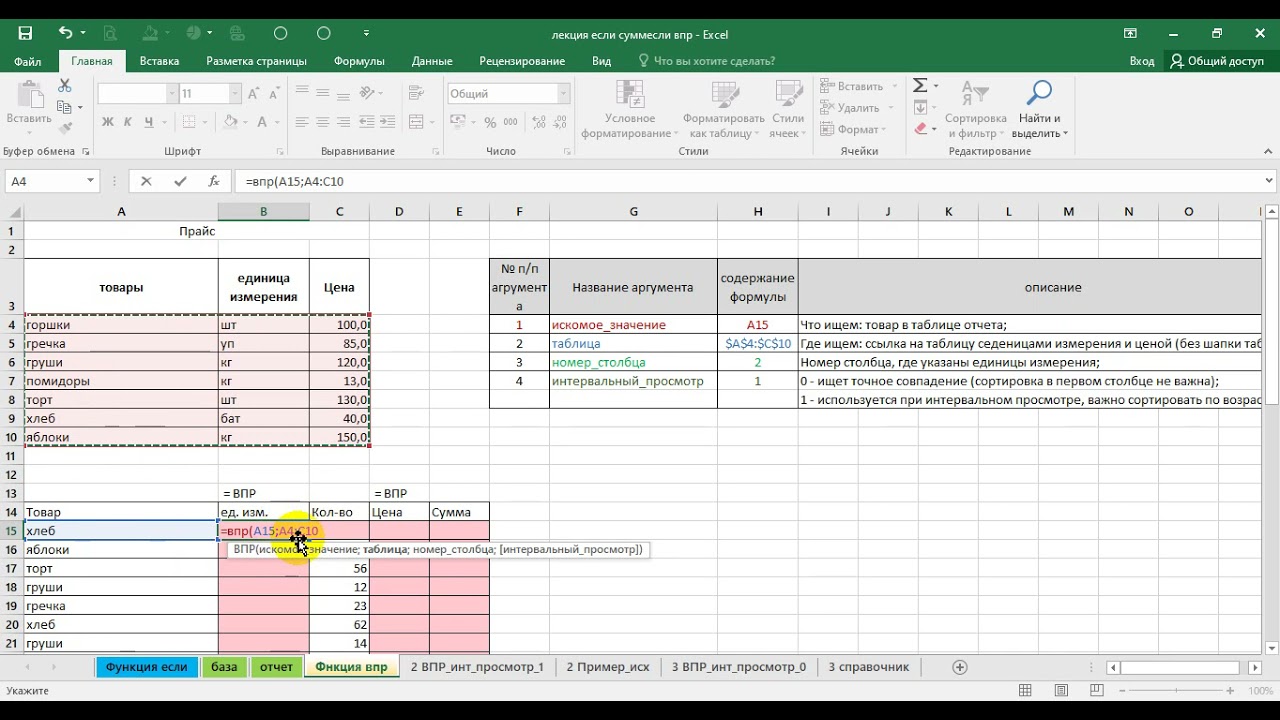Toggle align text left
This screenshot has width=1280, height=720.
click(x=303, y=122)
